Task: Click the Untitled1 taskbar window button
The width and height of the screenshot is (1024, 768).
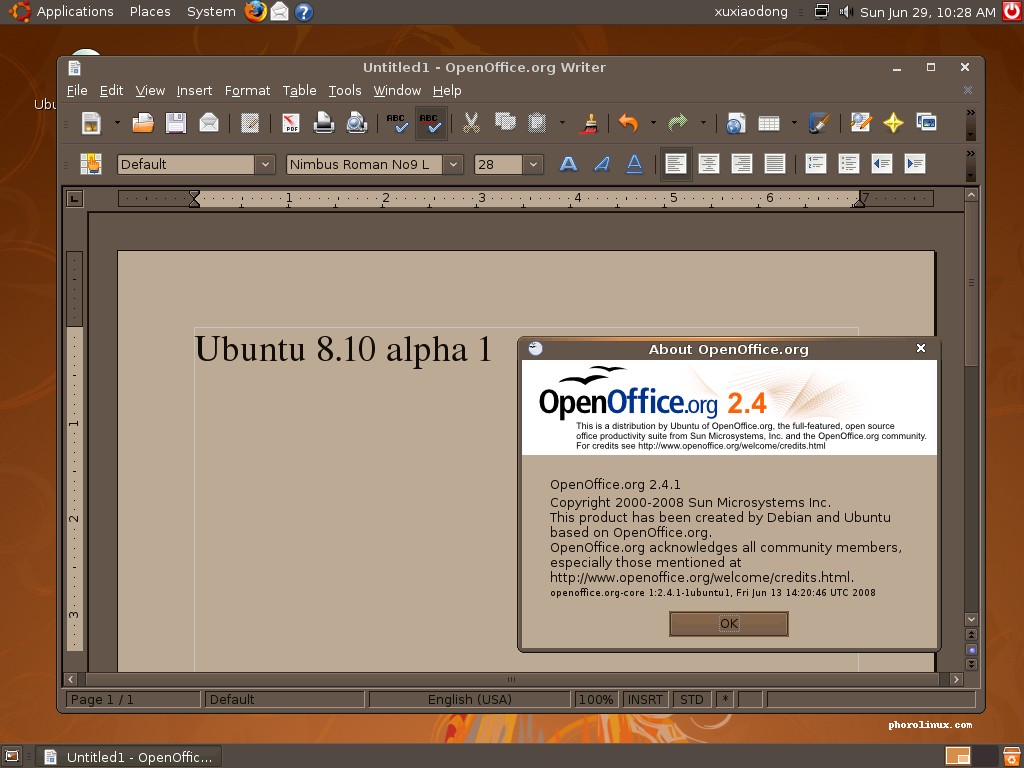Action: (x=128, y=757)
